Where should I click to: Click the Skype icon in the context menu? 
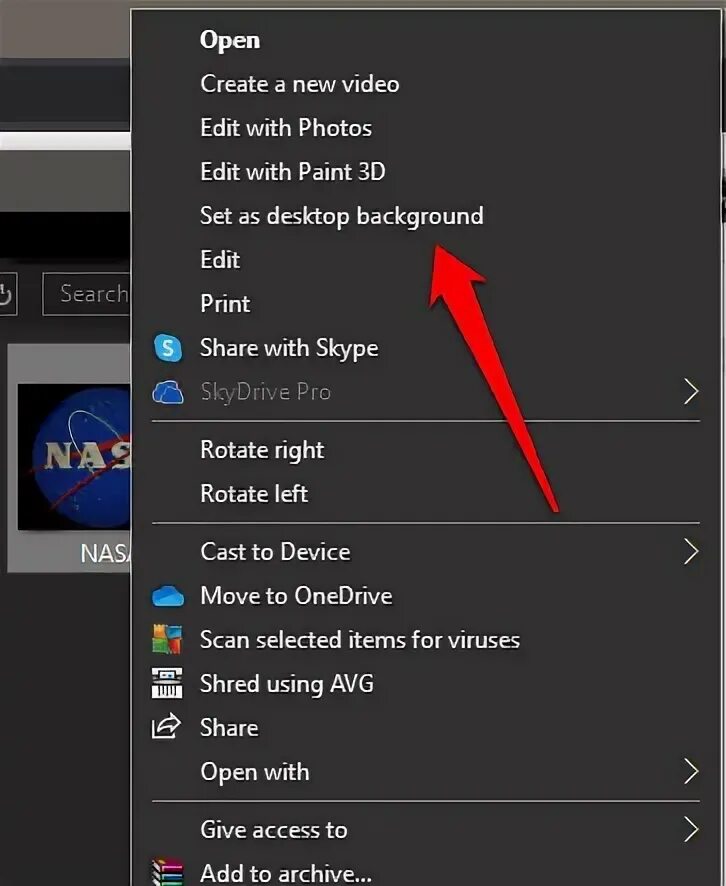tap(168, 348)
